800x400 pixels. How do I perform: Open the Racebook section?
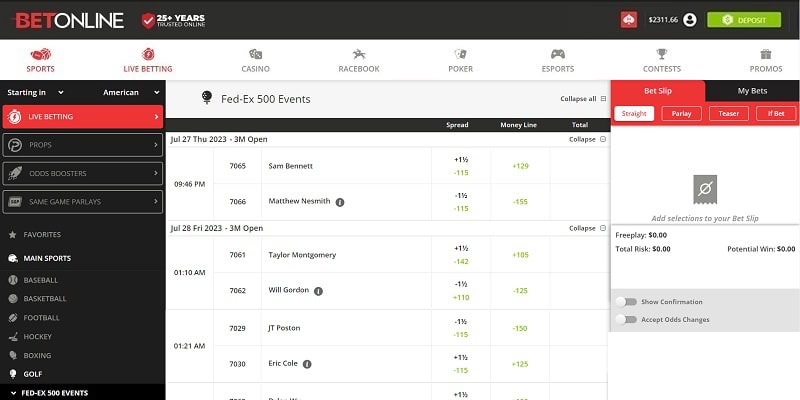359,60
